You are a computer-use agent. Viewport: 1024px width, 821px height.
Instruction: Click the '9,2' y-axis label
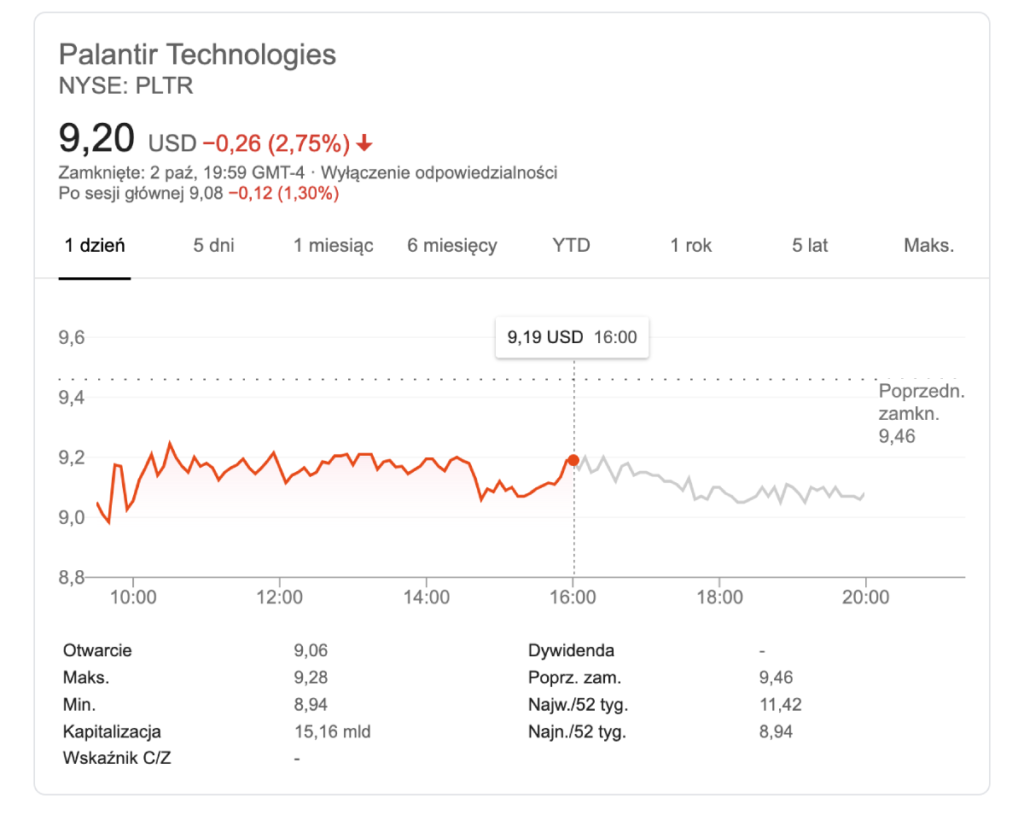[x=72, y=457]
